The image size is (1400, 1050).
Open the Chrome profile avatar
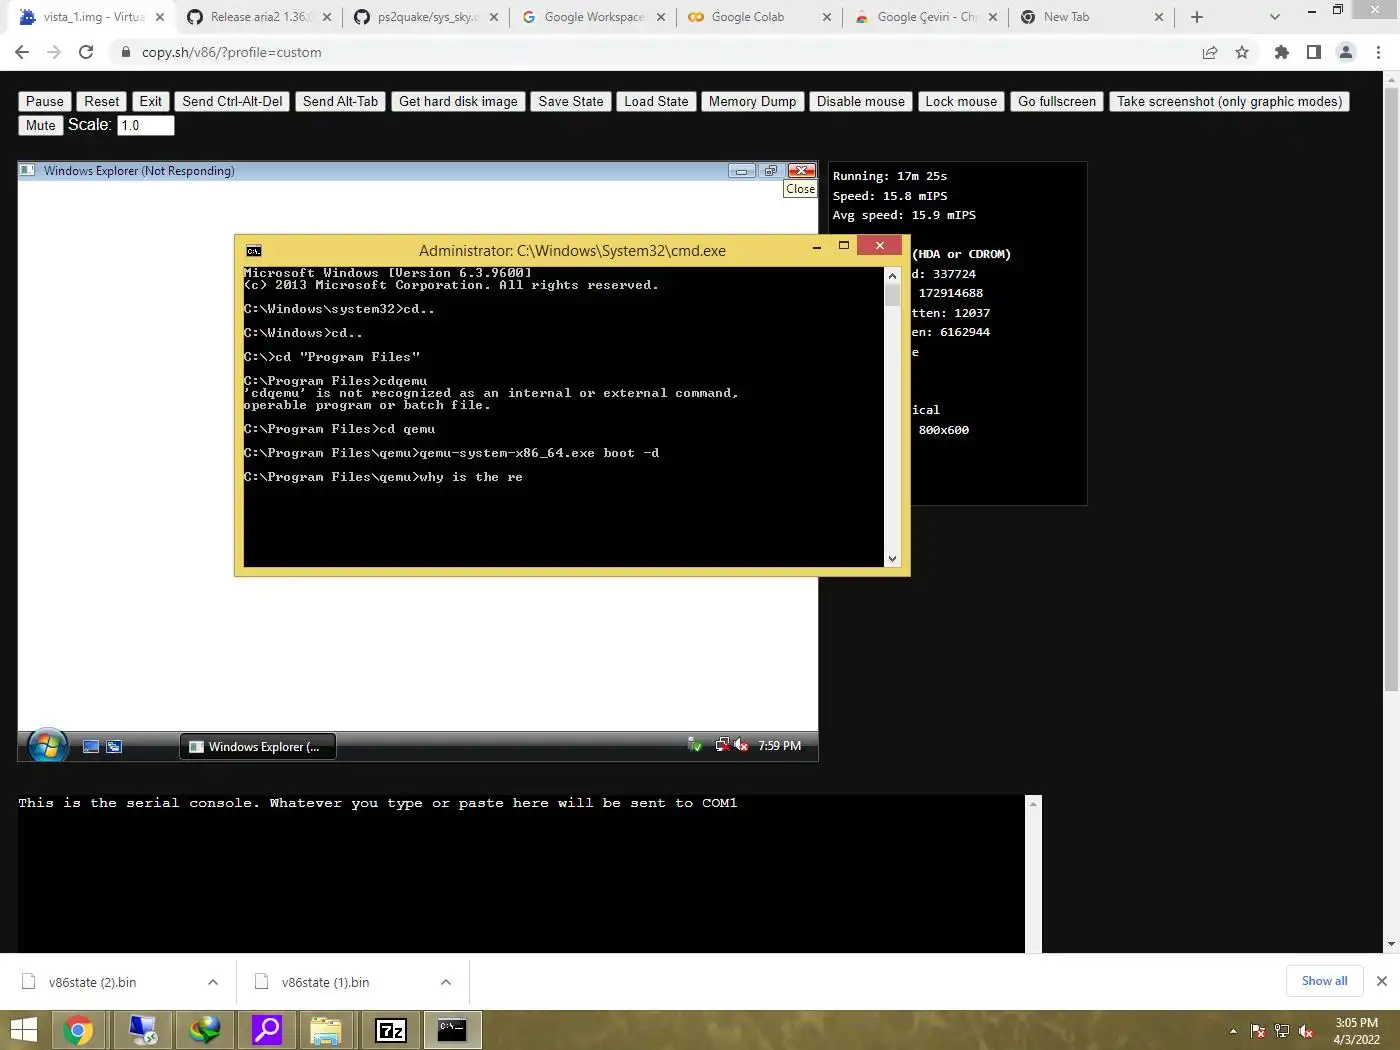pos(1346,52)
